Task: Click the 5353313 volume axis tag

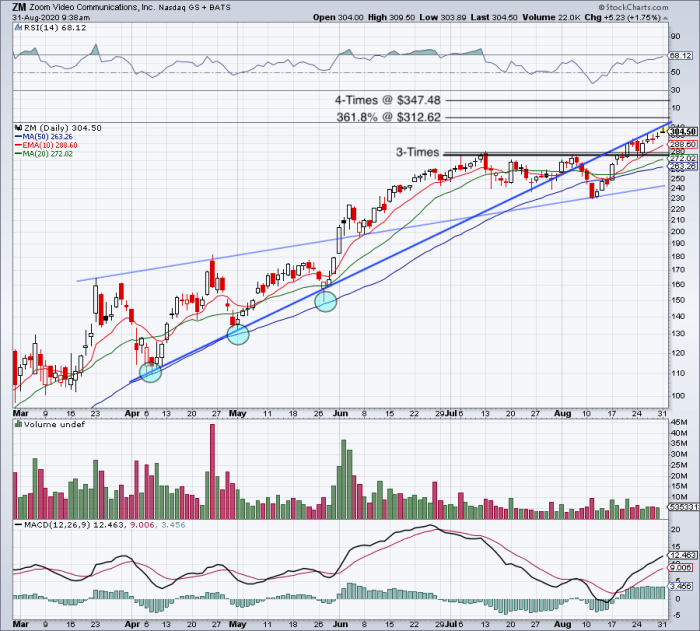Action: tap(683, 507)
